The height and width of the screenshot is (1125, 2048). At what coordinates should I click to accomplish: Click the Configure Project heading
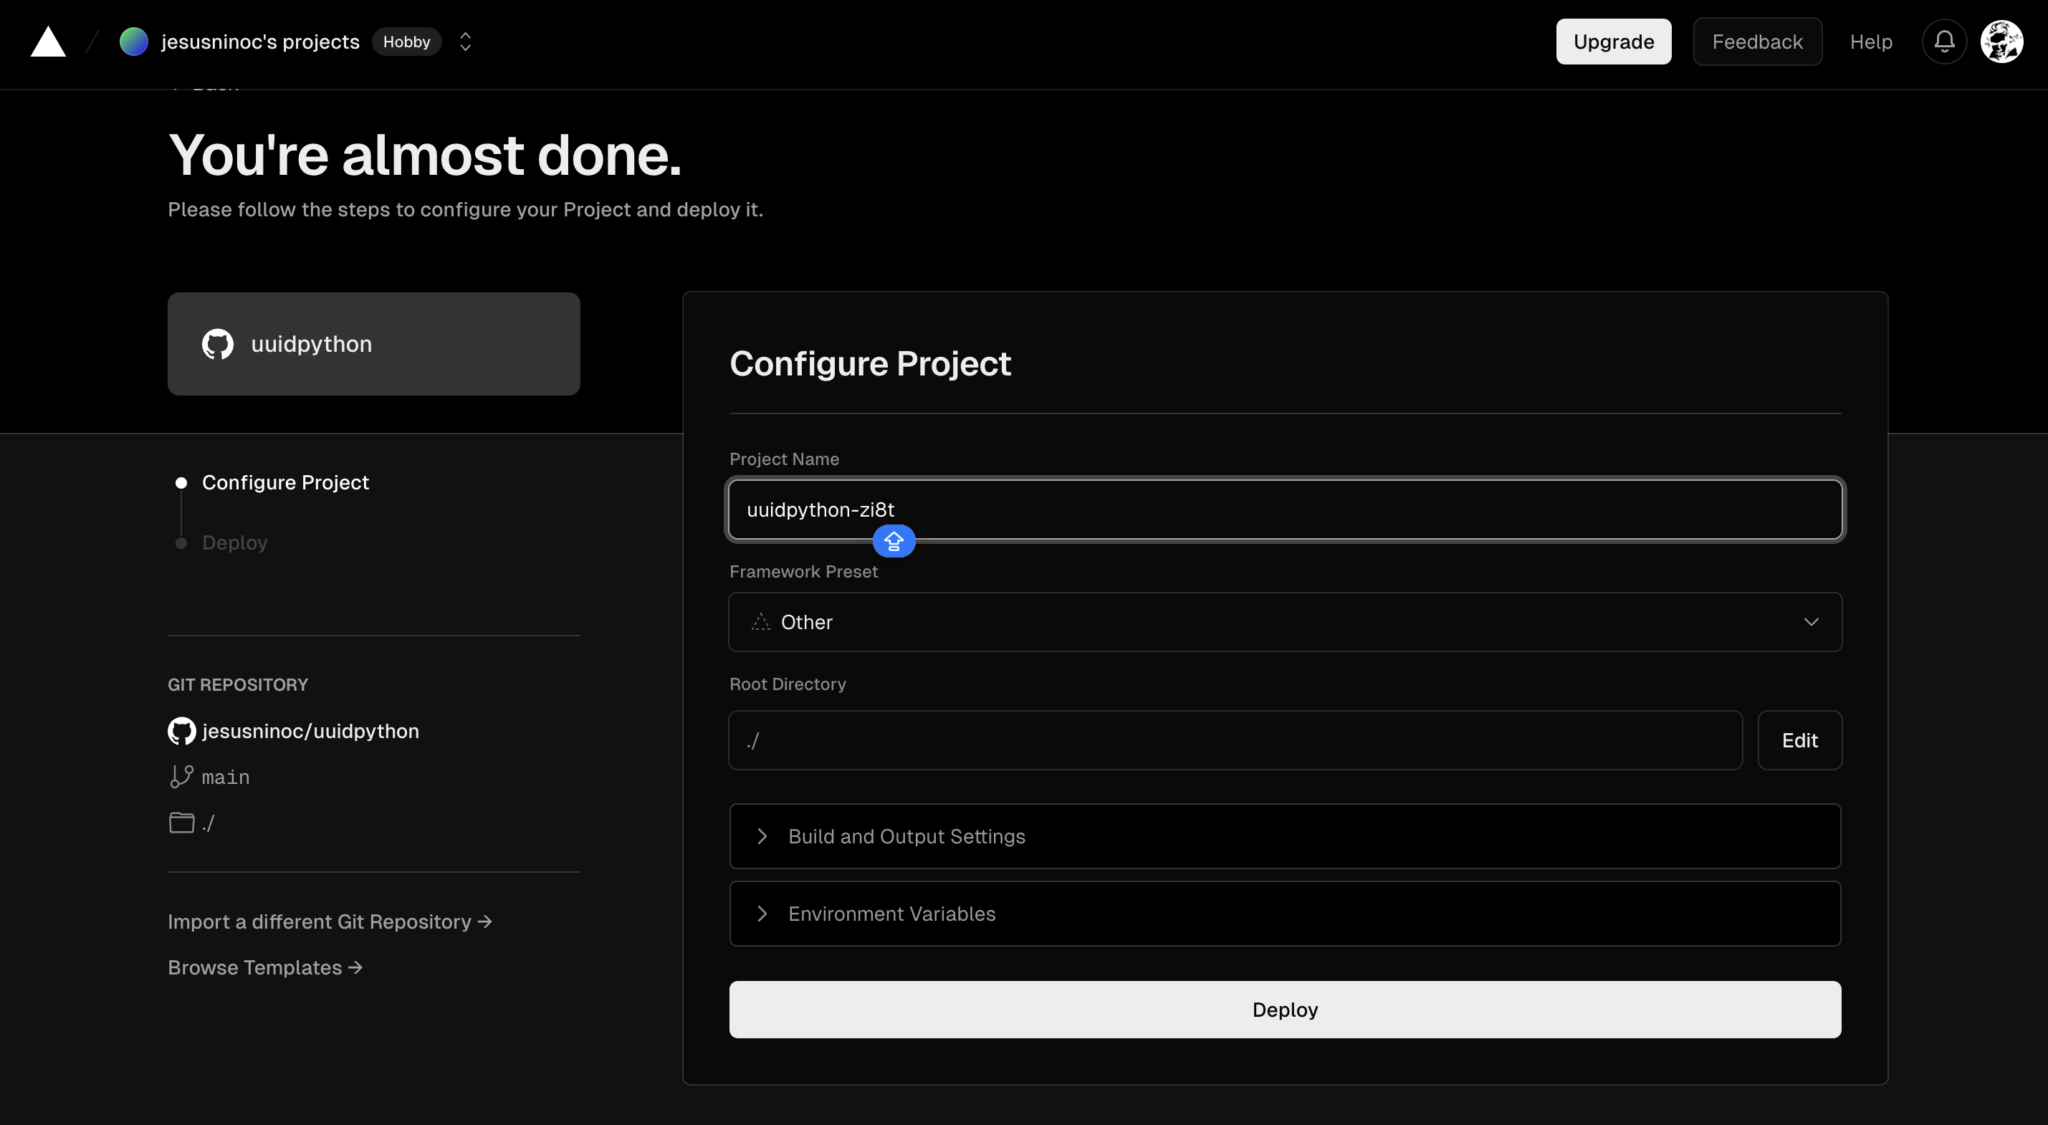(x=870, y=364)
